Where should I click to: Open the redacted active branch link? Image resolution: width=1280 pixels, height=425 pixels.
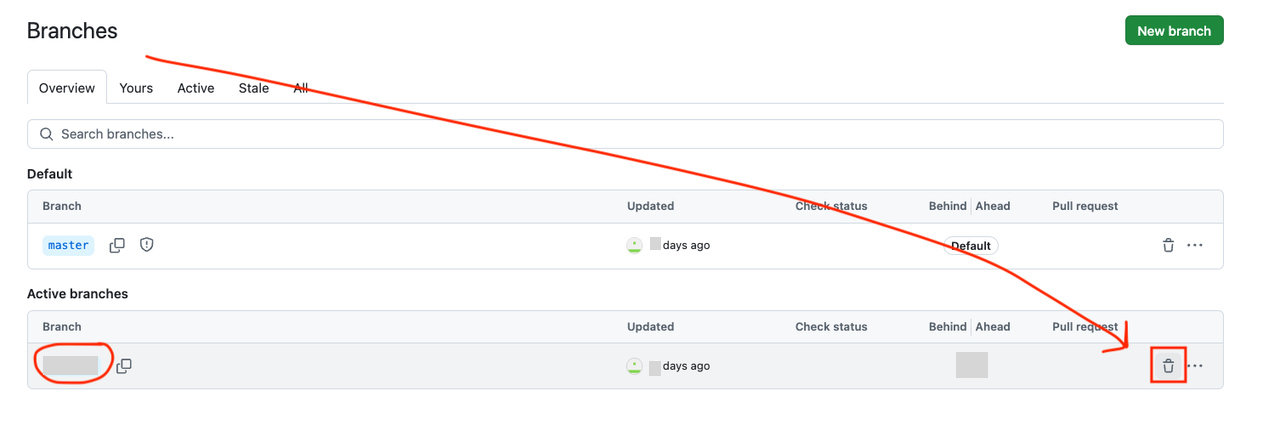click(70, 365)
